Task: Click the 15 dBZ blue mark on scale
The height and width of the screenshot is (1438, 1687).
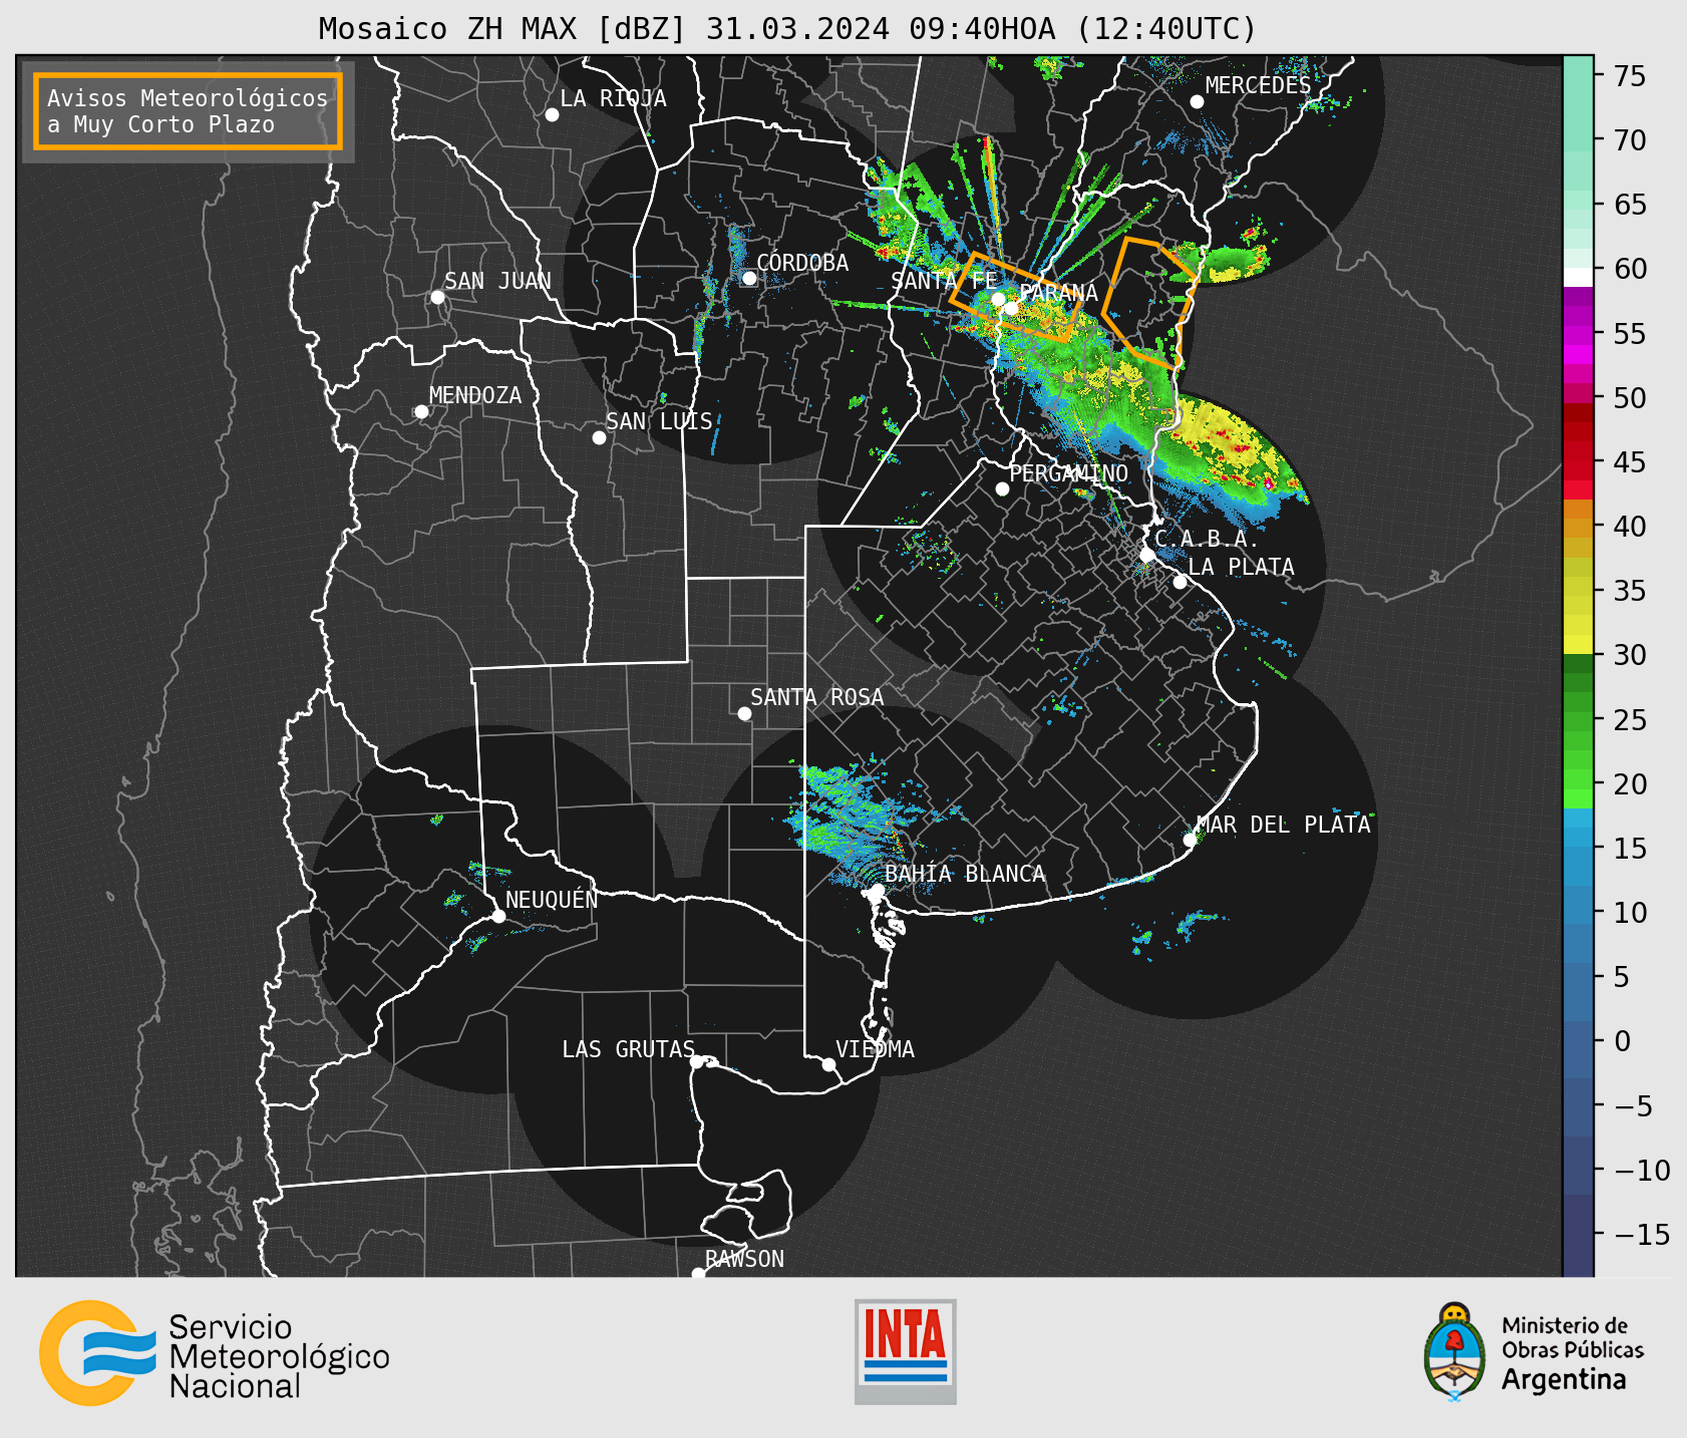Action: point(1578,848)
